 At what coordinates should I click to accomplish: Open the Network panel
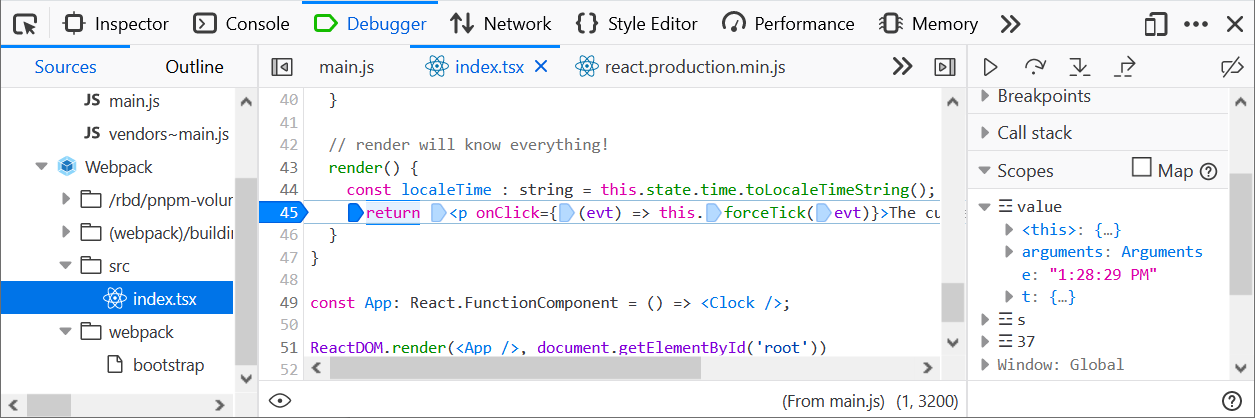pos(501,23)
